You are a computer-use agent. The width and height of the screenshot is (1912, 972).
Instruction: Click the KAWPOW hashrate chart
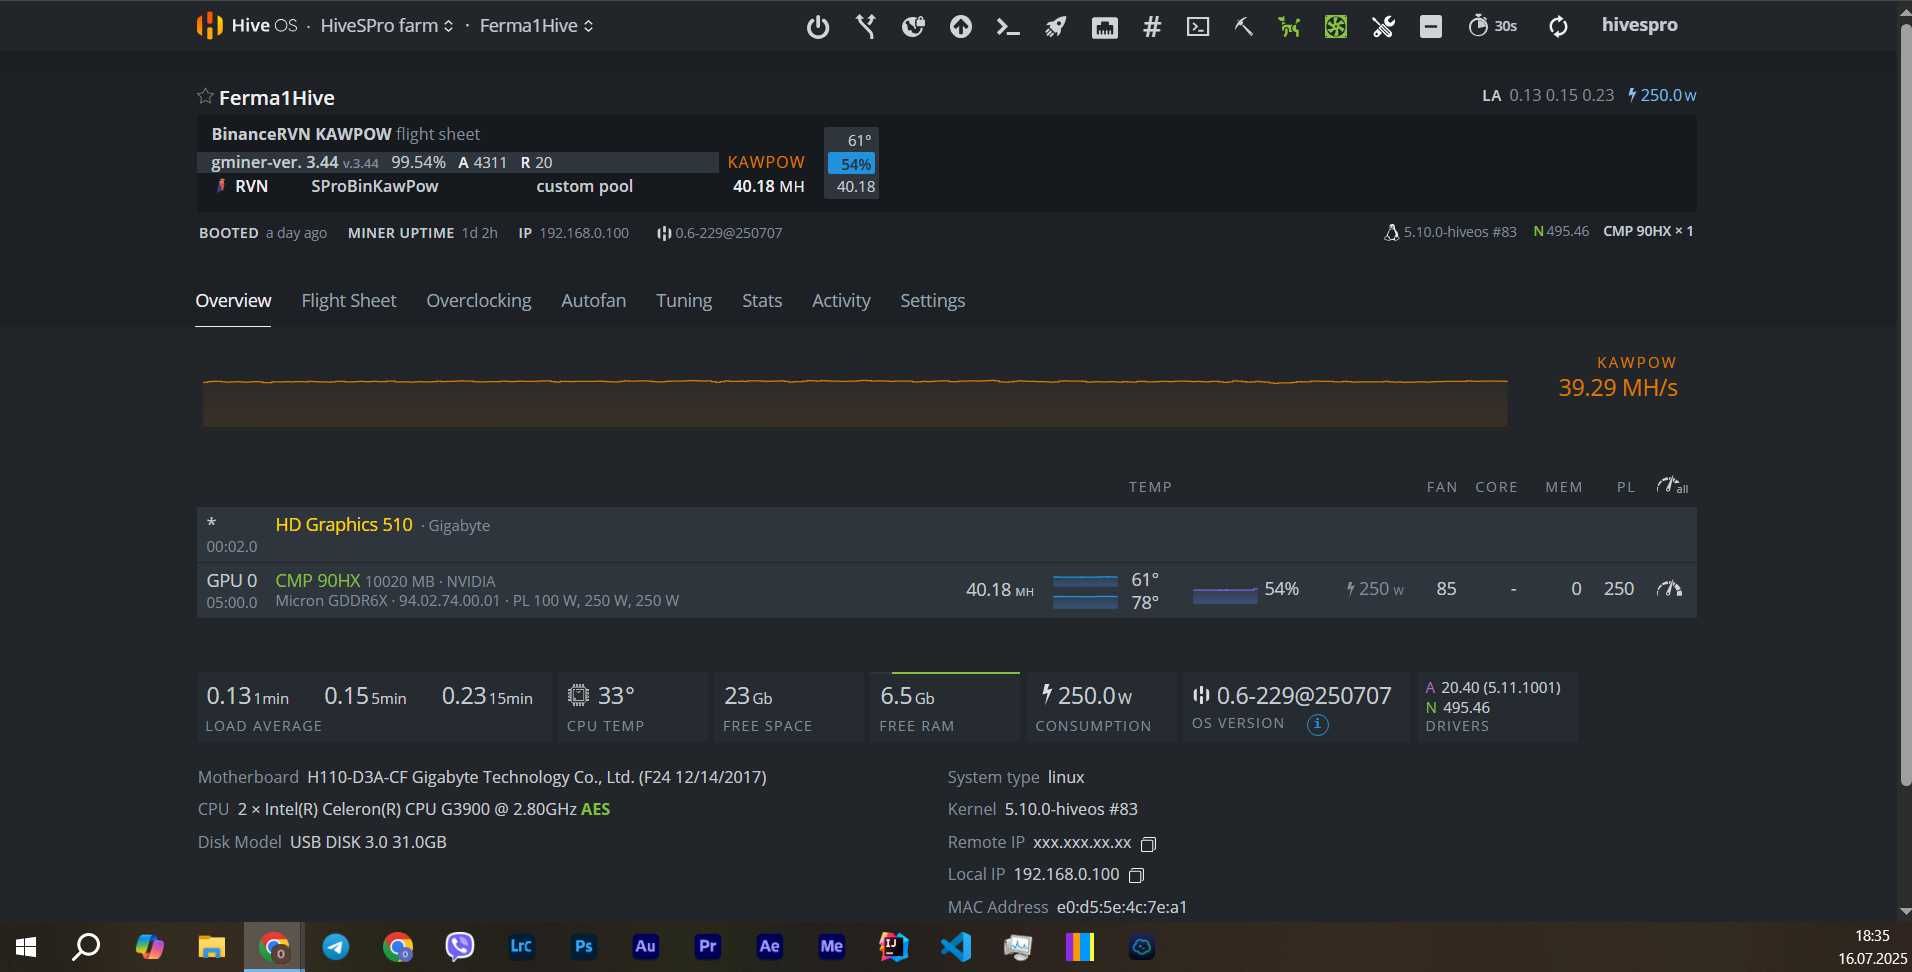coord(855,403)
